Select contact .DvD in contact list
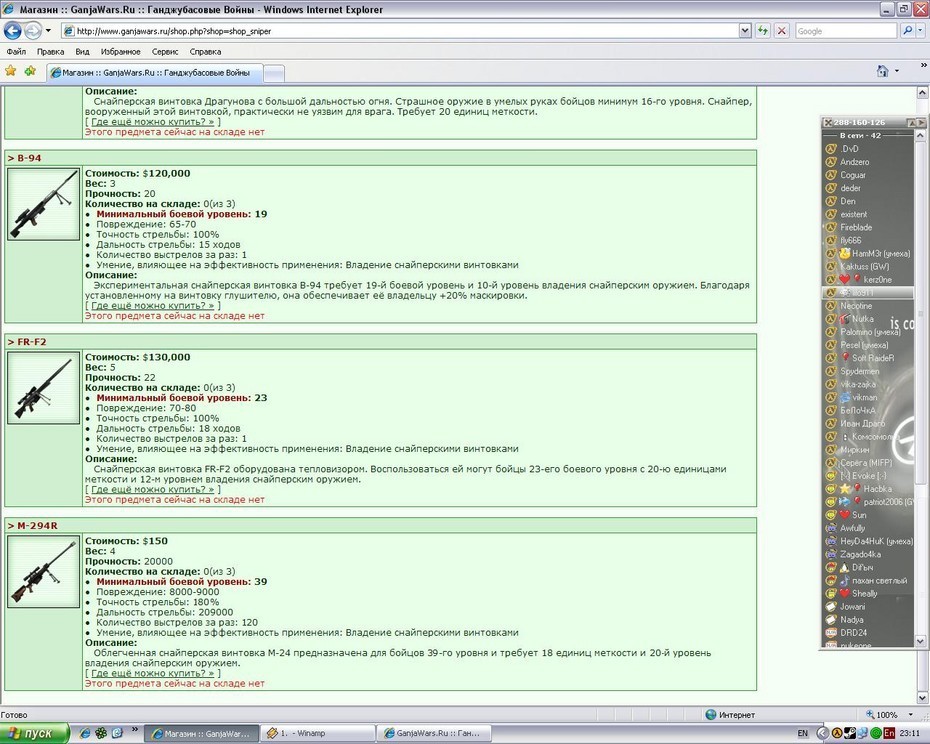The image size is (930, 744). coord(849,149)
